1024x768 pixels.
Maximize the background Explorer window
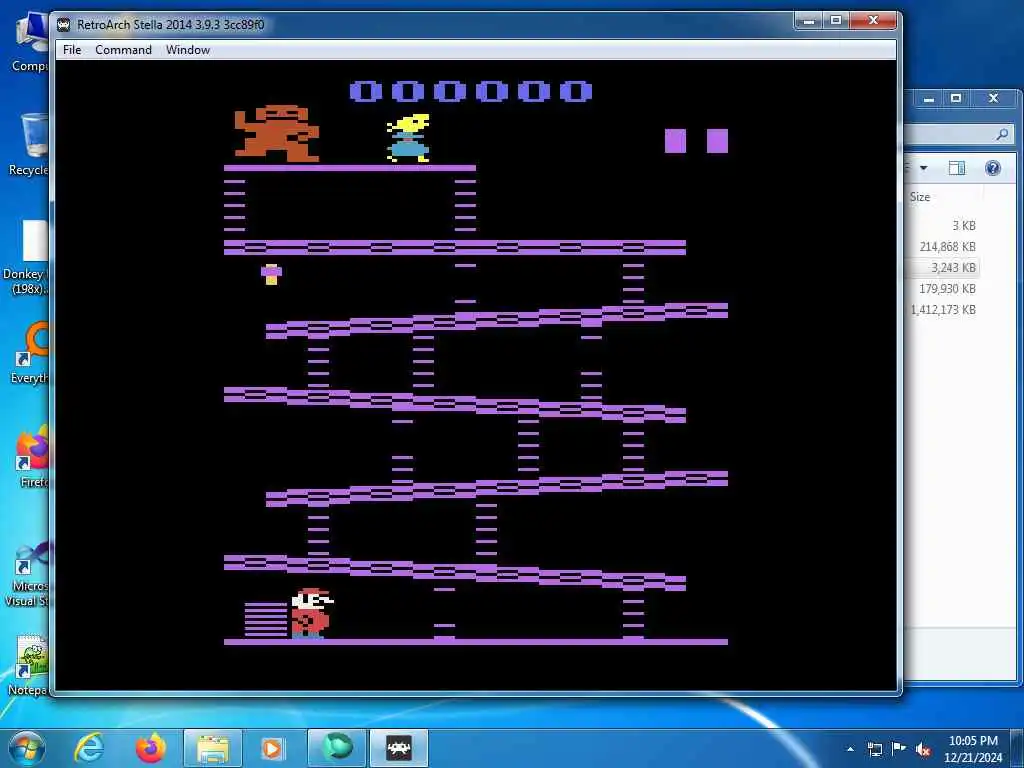pyautogui.click(x=956, y=99)
